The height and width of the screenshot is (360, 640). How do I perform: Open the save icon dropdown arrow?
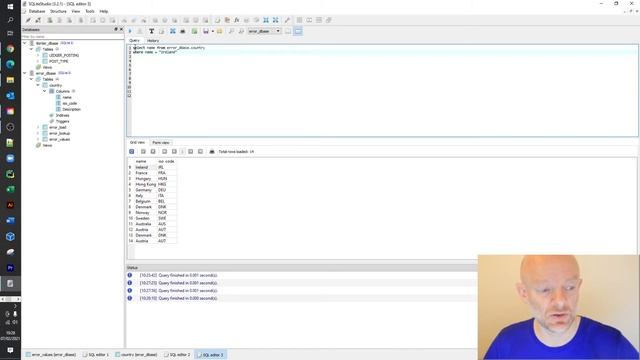(x=213, y=31)
